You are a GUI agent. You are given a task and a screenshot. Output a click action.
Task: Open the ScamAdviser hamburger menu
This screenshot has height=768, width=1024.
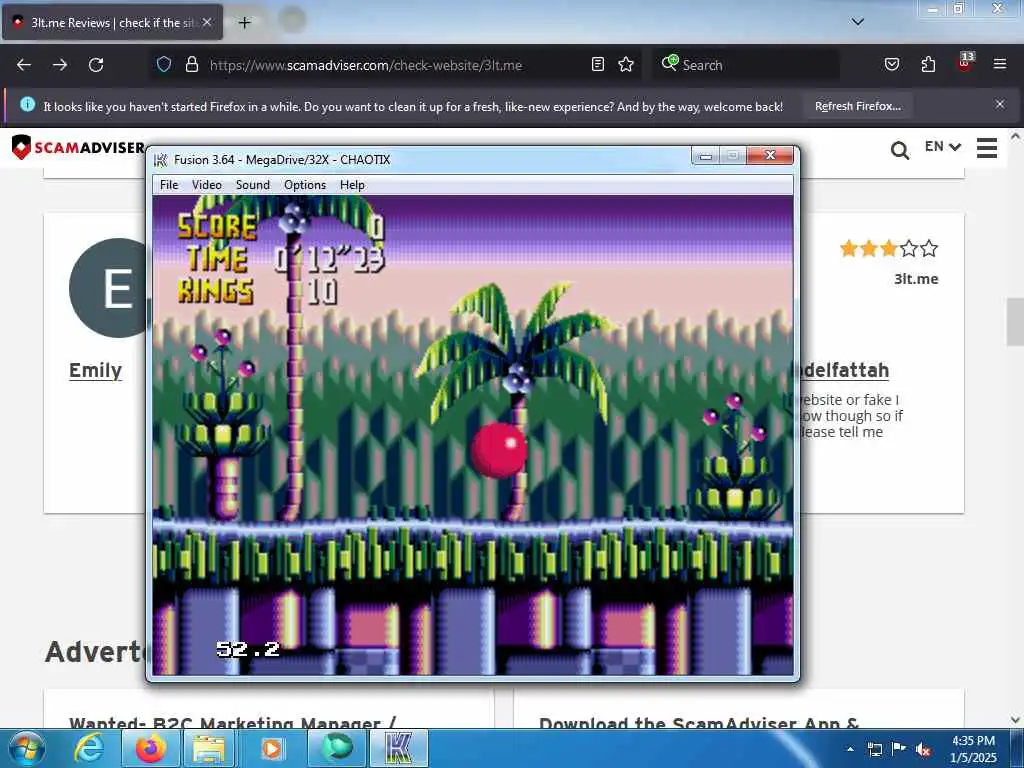[x=987, y=148]
